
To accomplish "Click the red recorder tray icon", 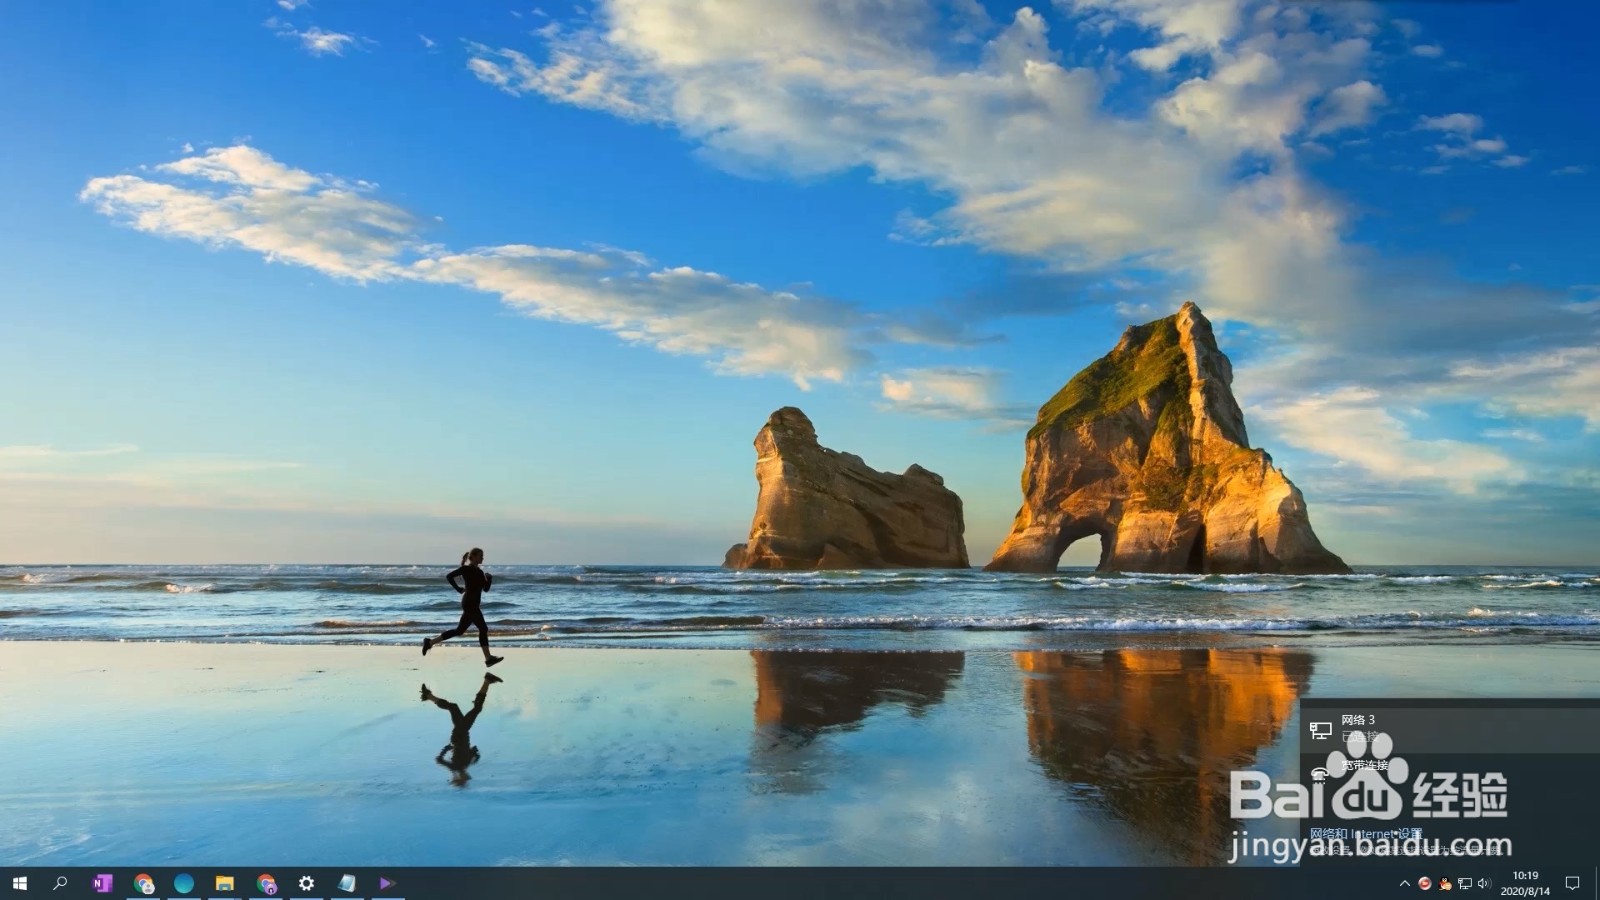I will (x=1425, y=884).
